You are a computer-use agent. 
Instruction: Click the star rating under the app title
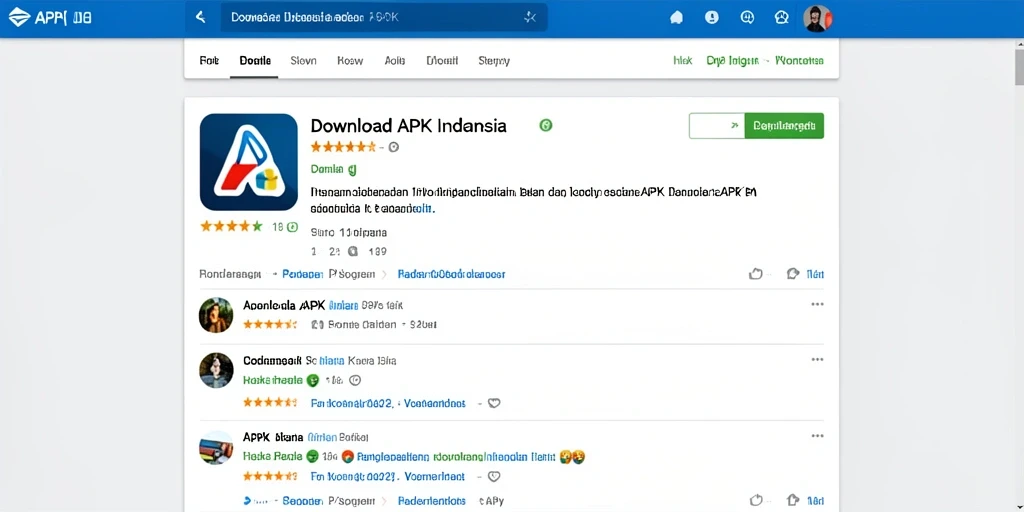(344, 147)
